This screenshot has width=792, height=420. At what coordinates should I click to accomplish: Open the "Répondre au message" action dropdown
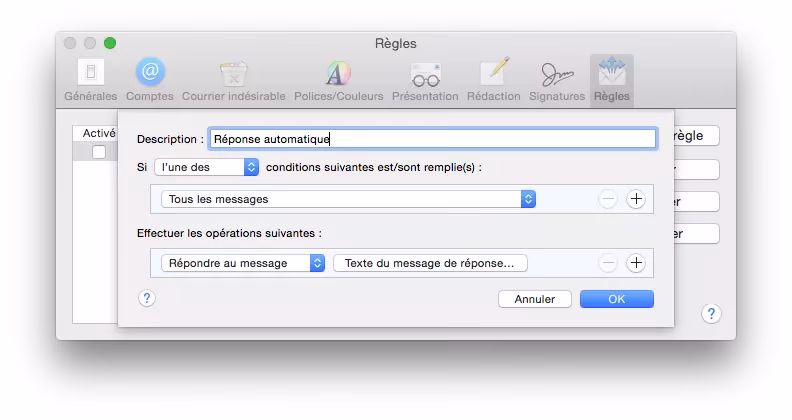pyautogui.click(x=243, y=263)
